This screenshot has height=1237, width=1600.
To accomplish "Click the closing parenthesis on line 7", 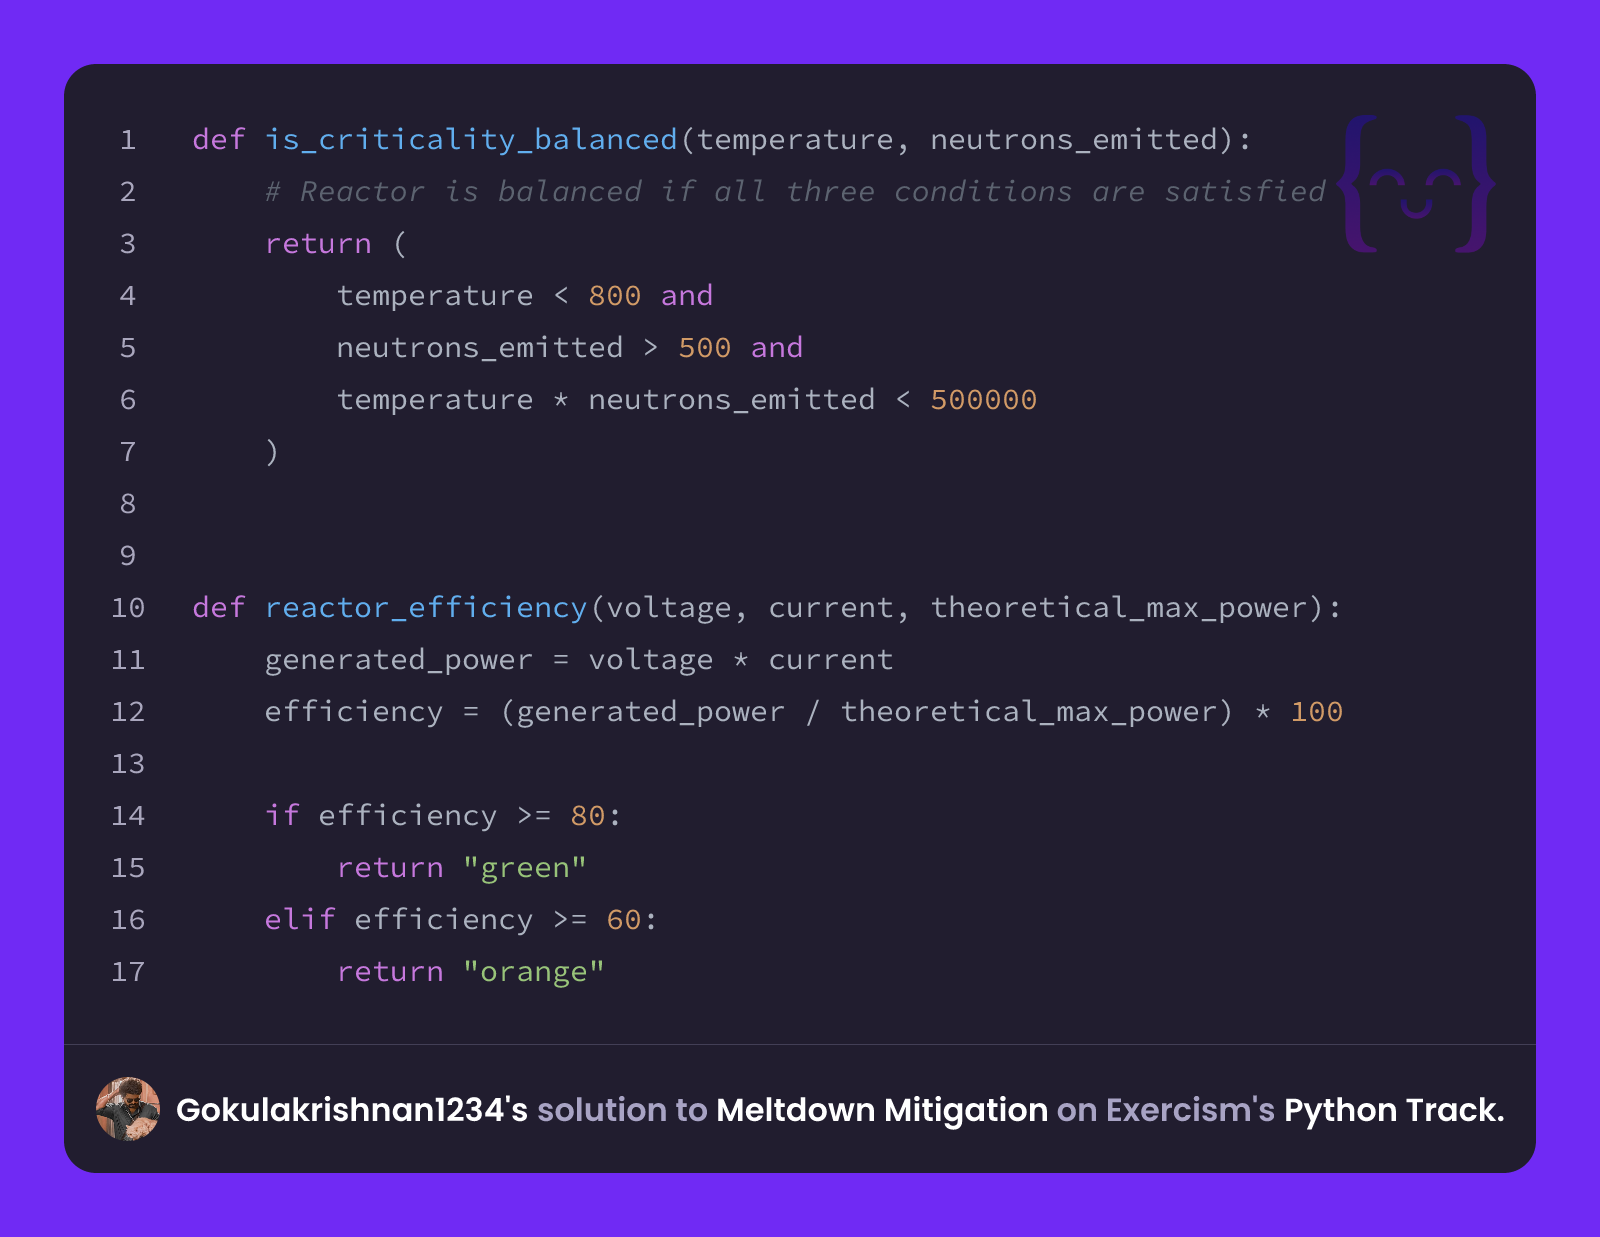I will tap(272, 451).
